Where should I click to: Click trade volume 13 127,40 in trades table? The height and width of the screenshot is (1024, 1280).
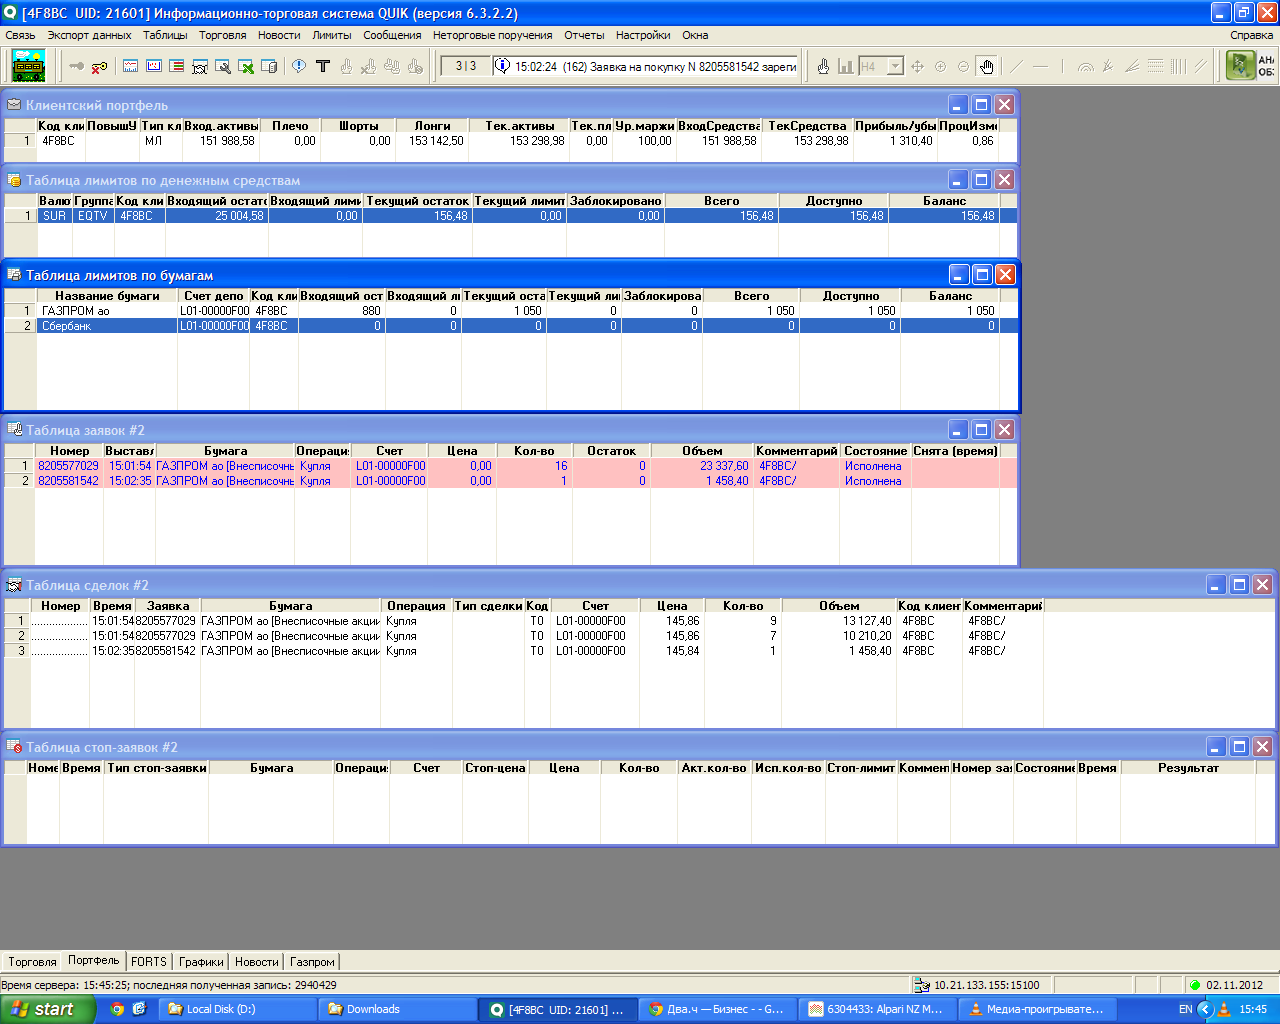tap(866, 621)
